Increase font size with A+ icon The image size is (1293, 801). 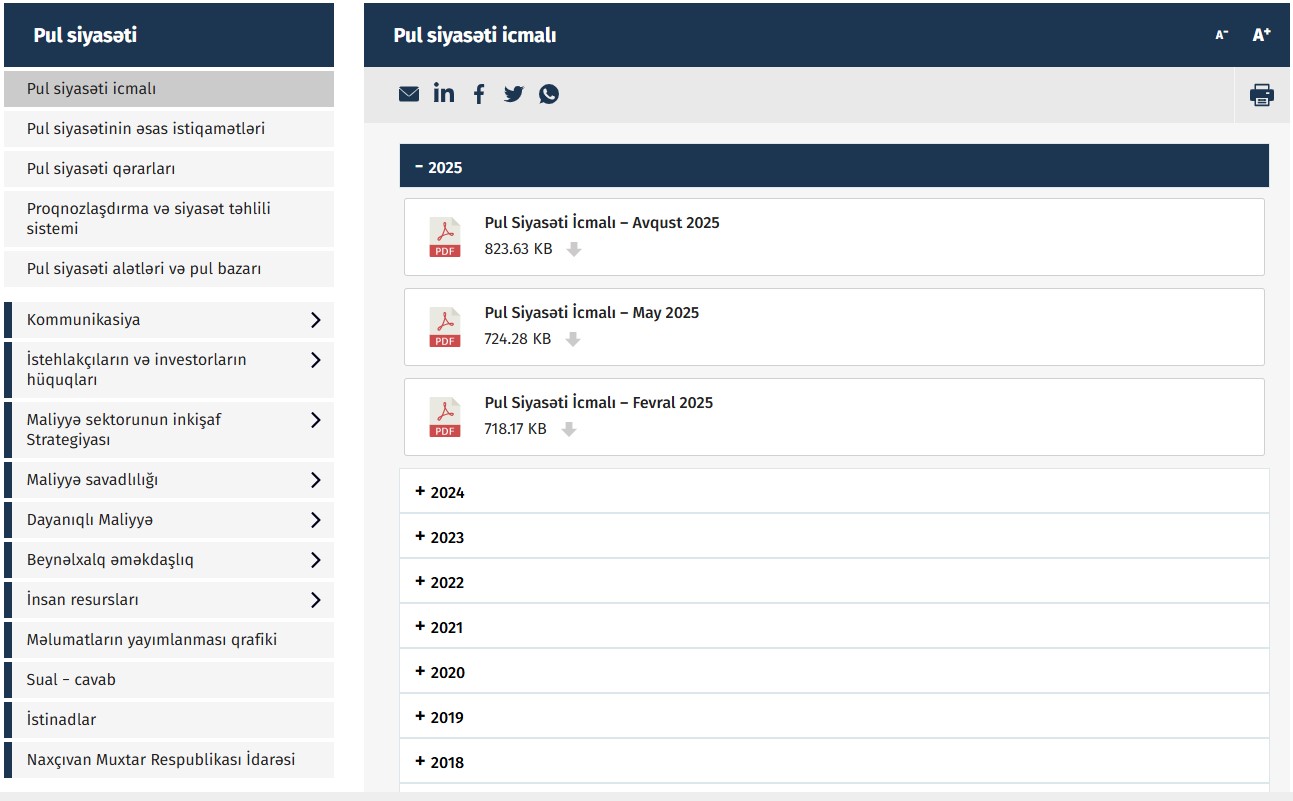pyautogui.click(x=1261, y=35)
